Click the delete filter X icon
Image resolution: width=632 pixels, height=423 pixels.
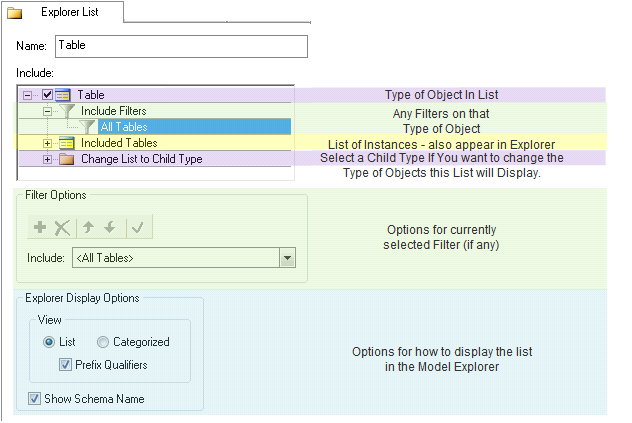click(x=62, y=228)
